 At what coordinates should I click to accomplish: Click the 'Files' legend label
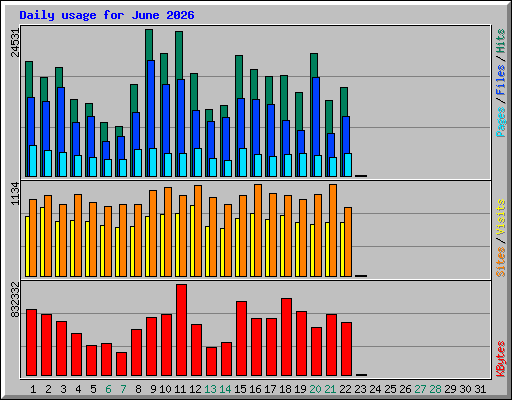[500, 80]
